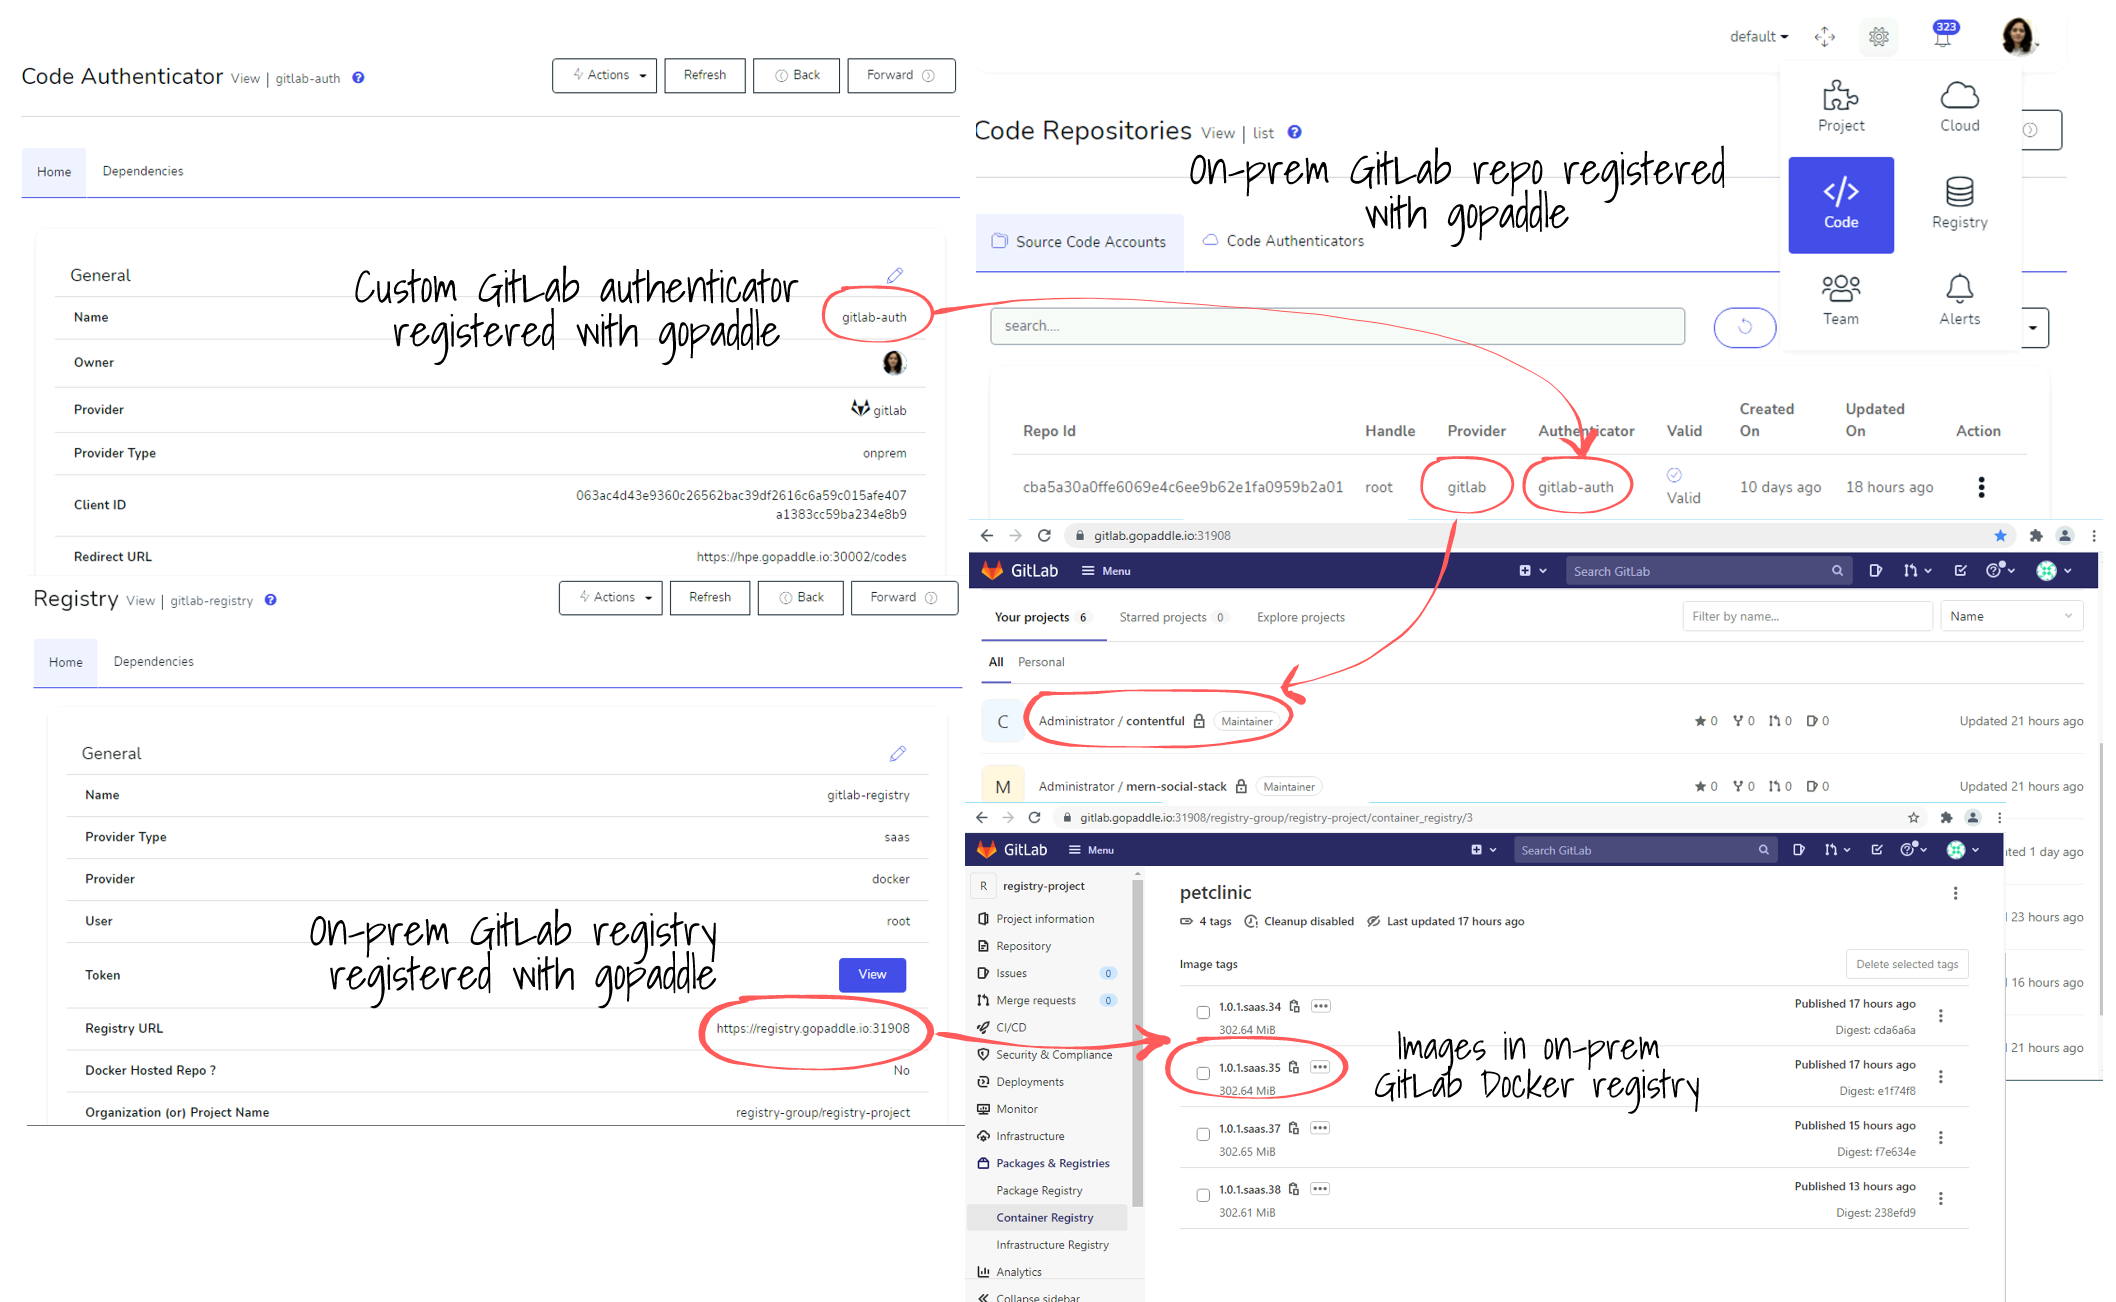Collapse the GitLab sidebar
The image size is (2116, 1302).
(x=1030, y=1297)
